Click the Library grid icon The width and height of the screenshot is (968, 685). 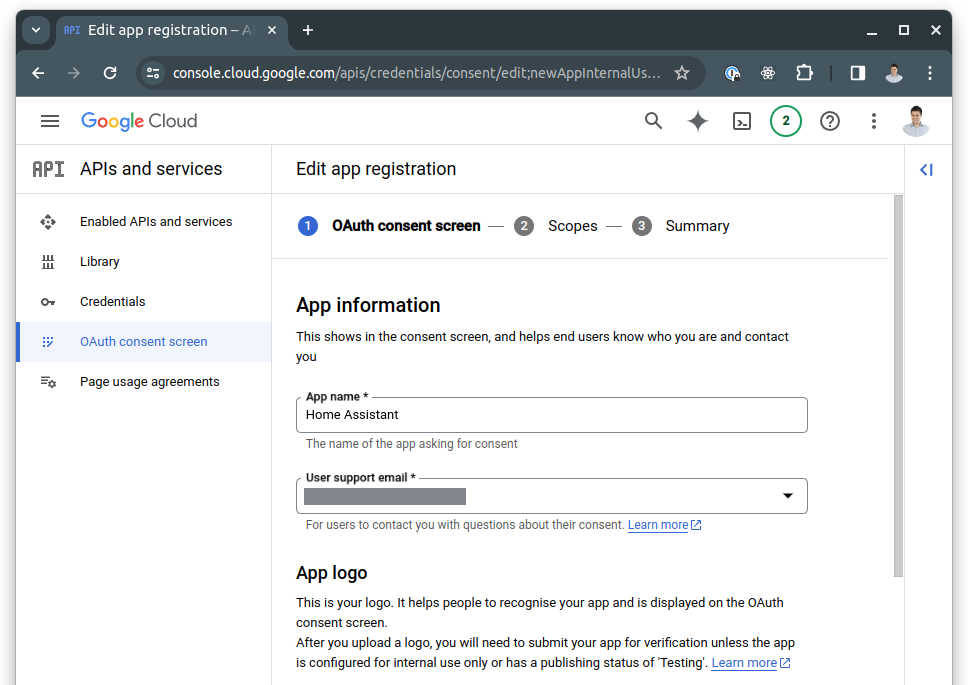point(48,262)
